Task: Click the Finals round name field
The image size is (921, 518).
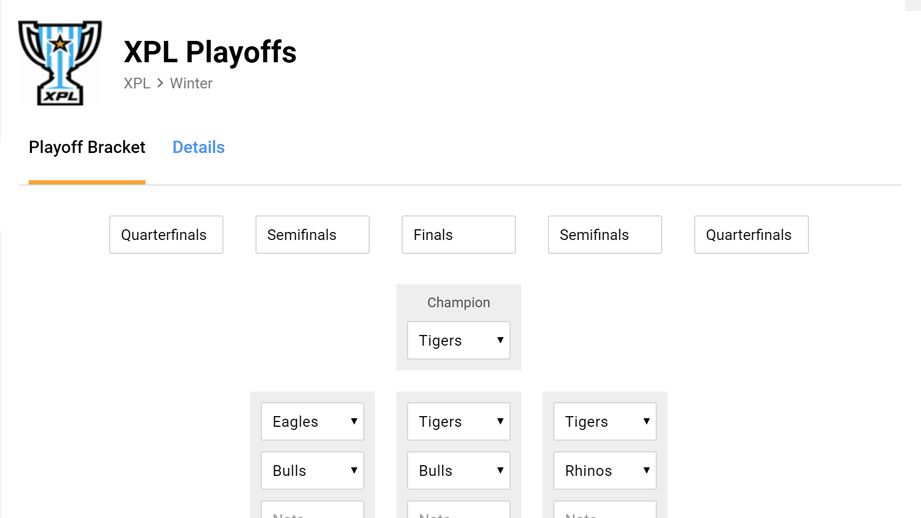Action: pyautogui.click(x=459, y=235)
